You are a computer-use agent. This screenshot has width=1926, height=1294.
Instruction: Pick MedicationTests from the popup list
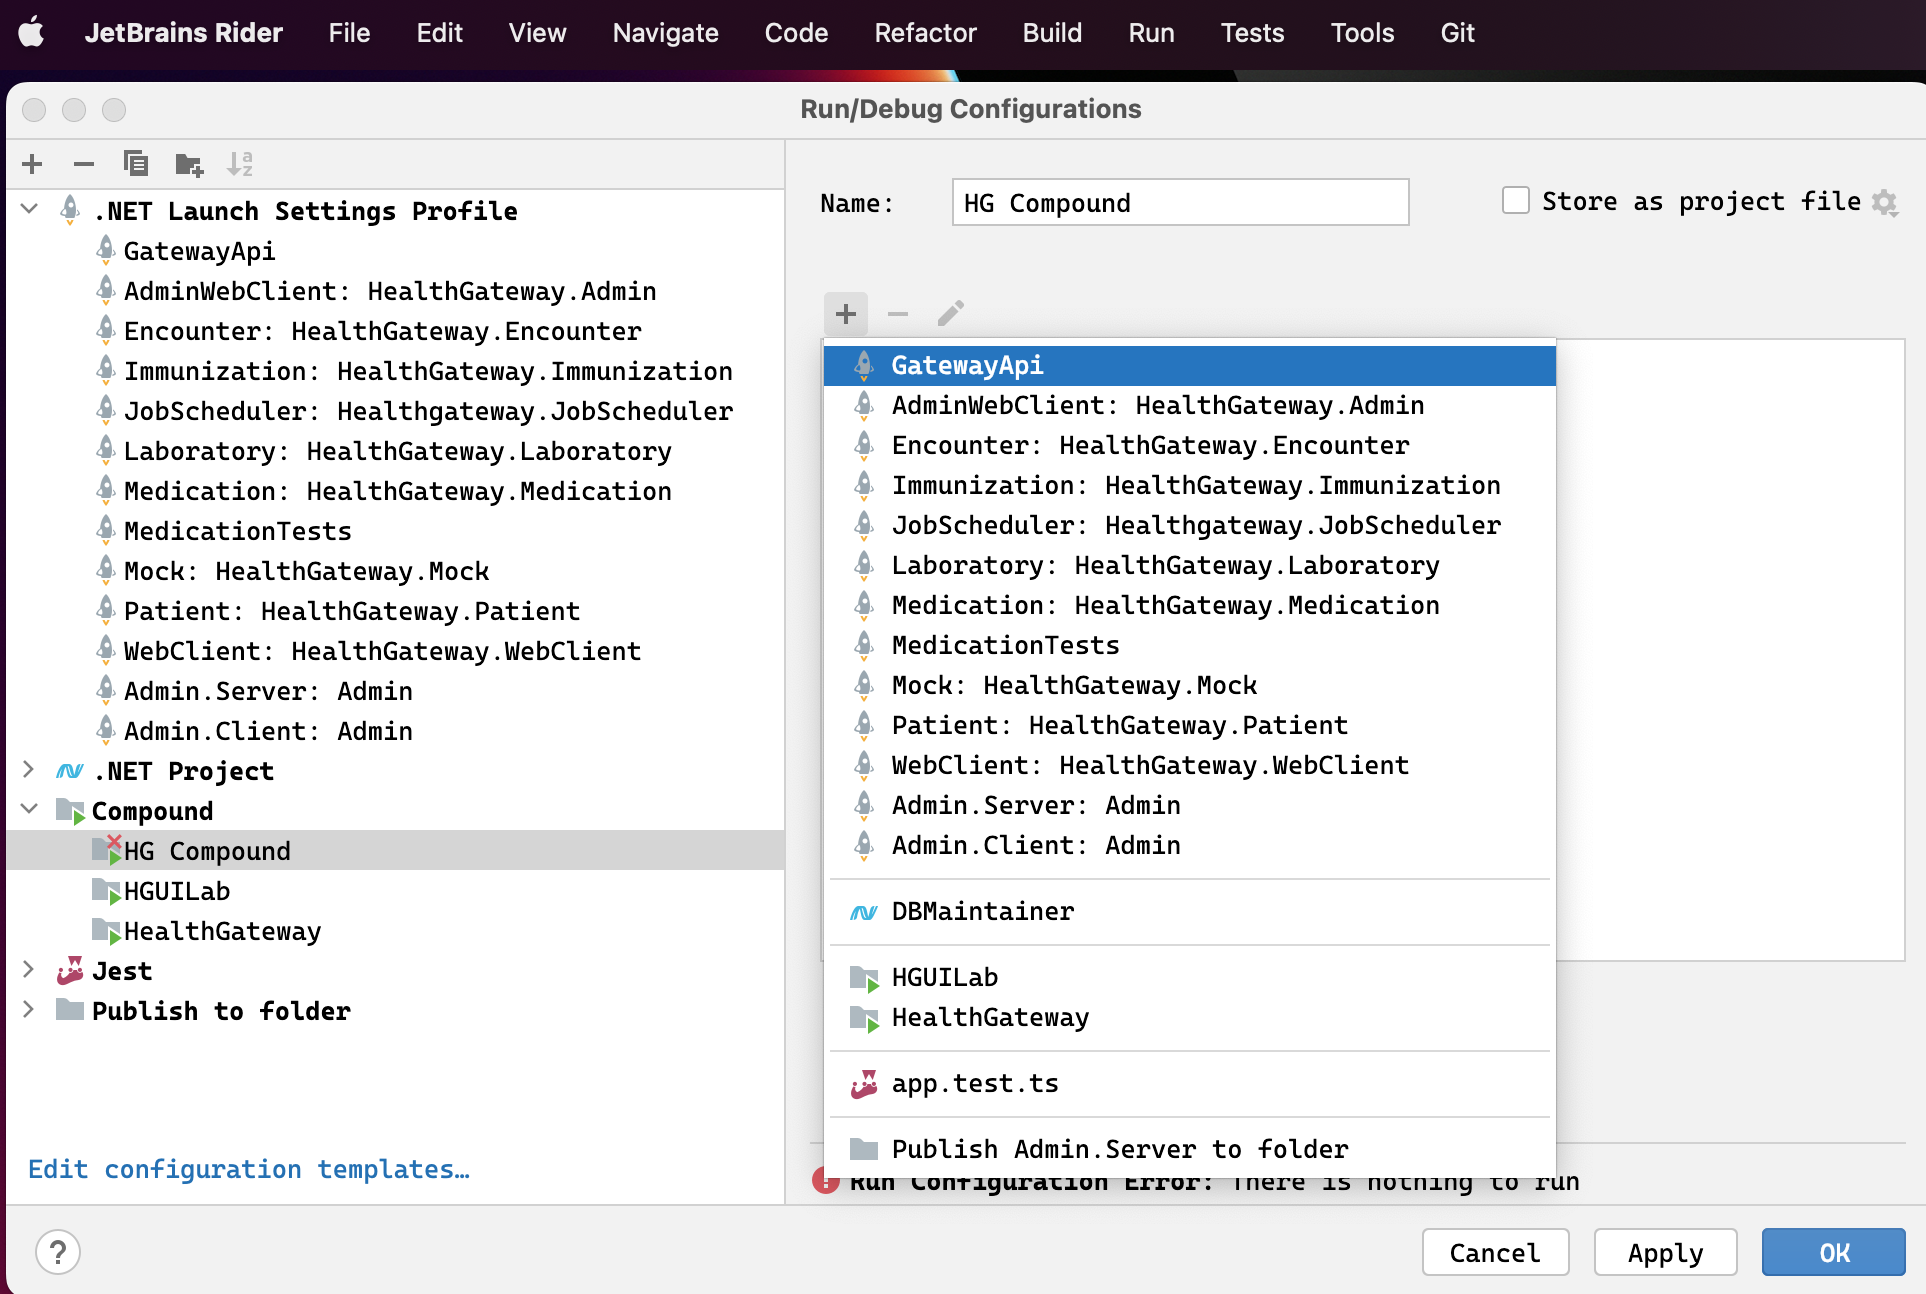tap(1190, 646)
